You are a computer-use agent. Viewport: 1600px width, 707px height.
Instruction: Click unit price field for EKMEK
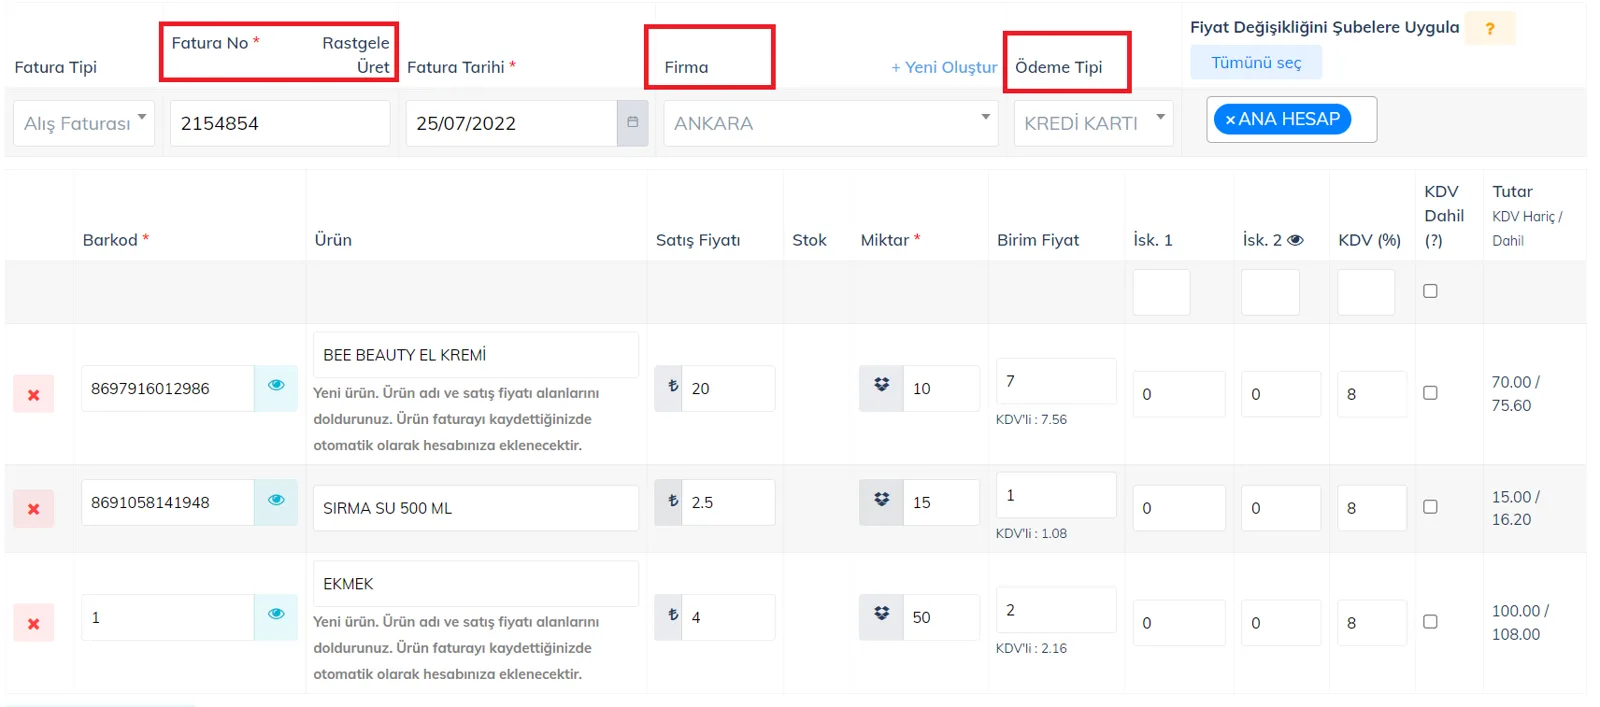pyautogui.click(x=1056, y=610)
